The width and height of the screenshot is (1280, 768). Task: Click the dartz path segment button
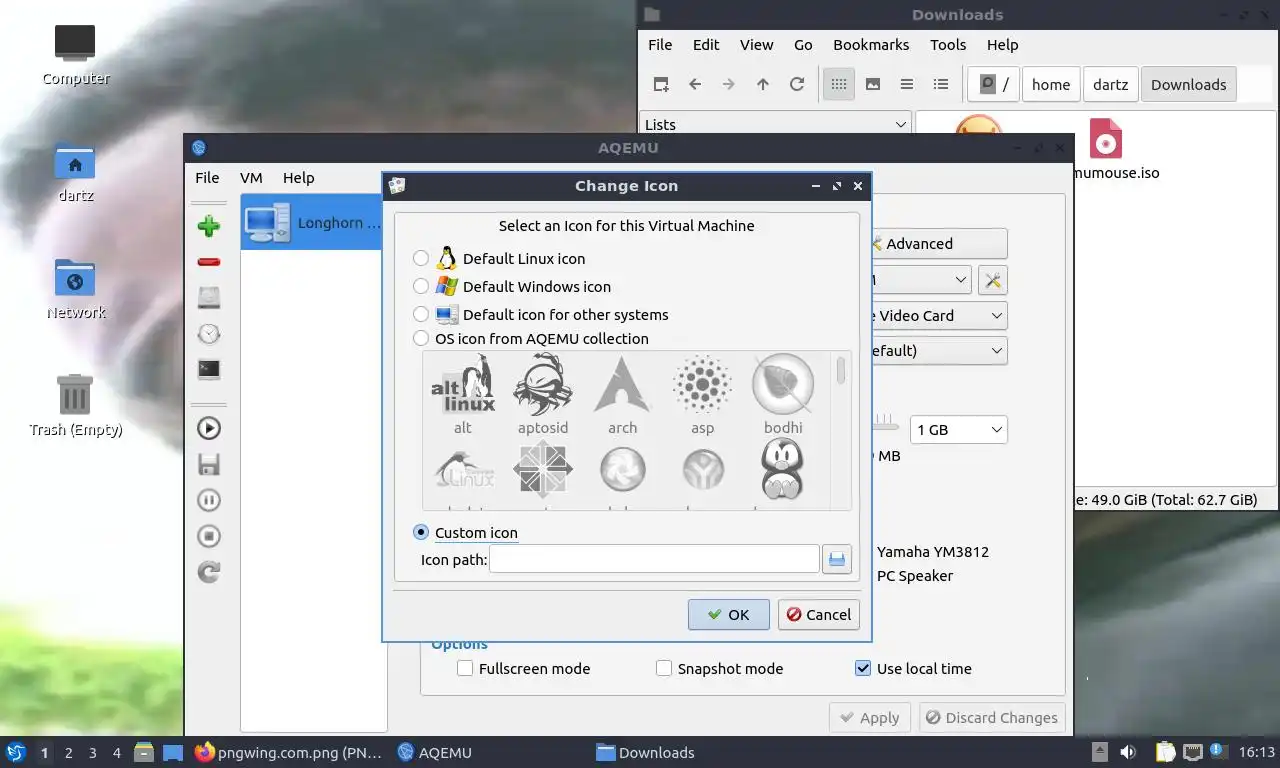[x=1110, y=84]
